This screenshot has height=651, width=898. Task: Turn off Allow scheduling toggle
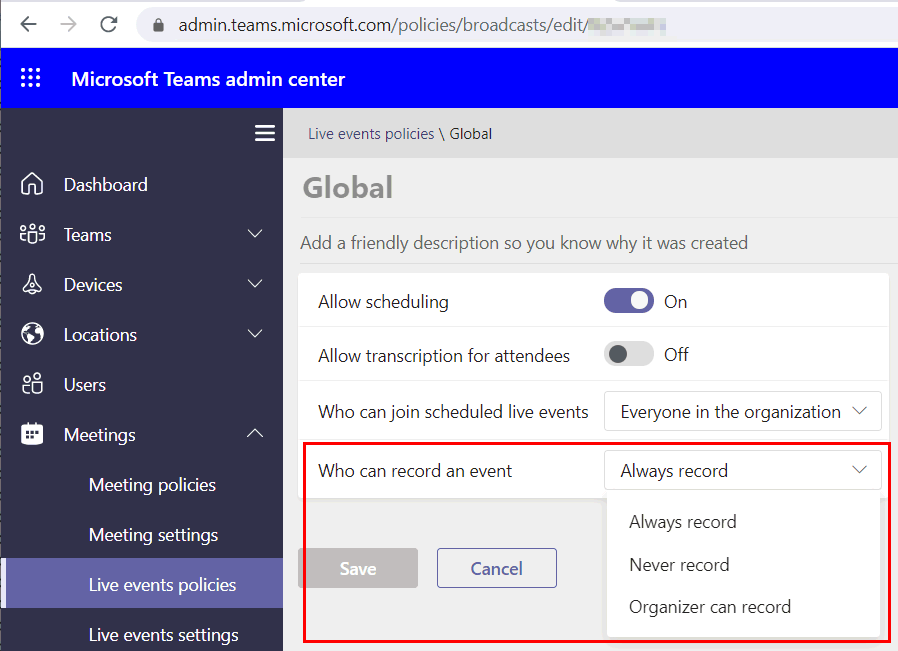click(x=628, y=301)
